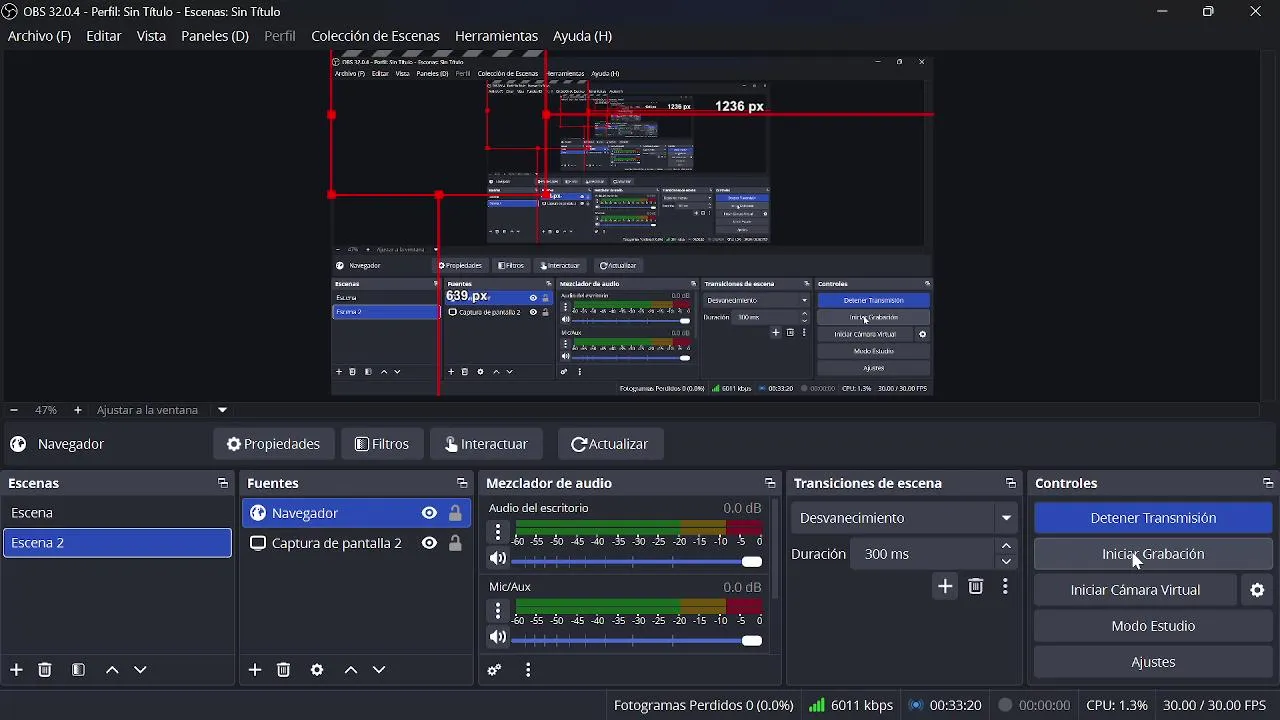
Task: Zoom out preview with minus icon
Action: click(x=14, y=410)
